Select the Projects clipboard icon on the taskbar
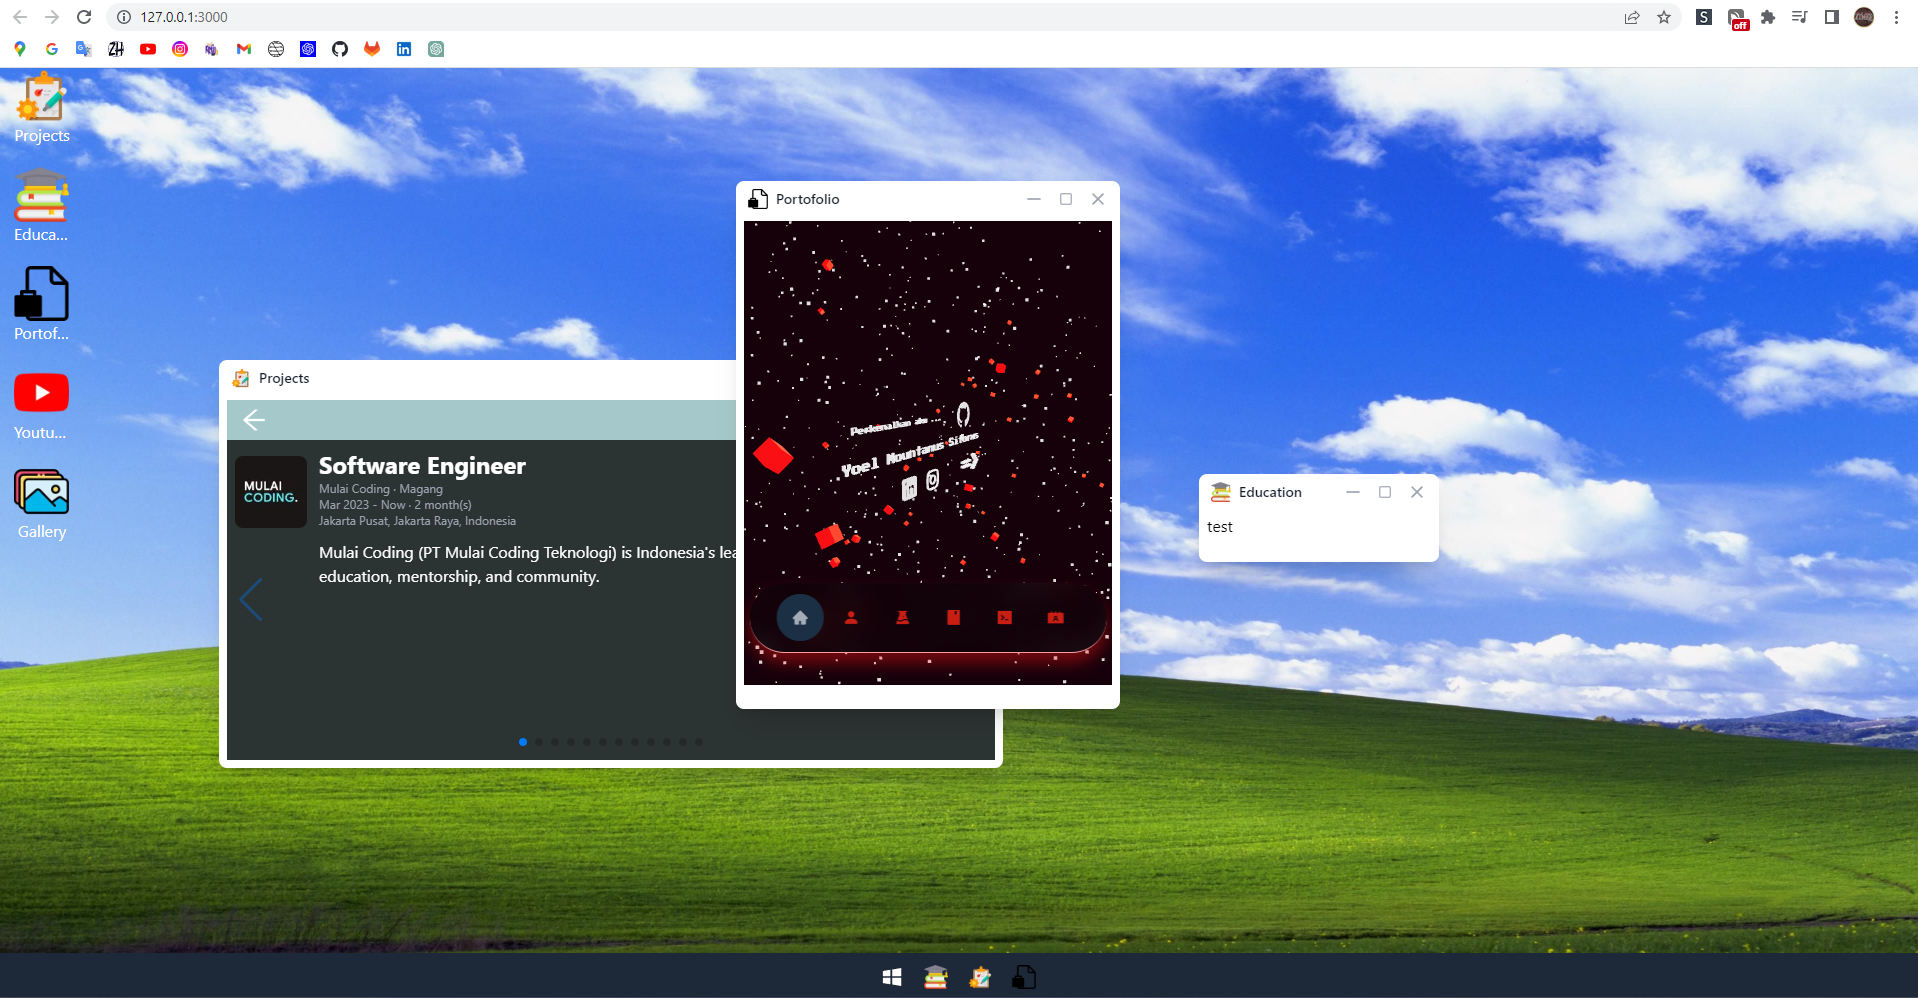The width and height of the screenshot is (1918, 998). click(x=980, y=977)
